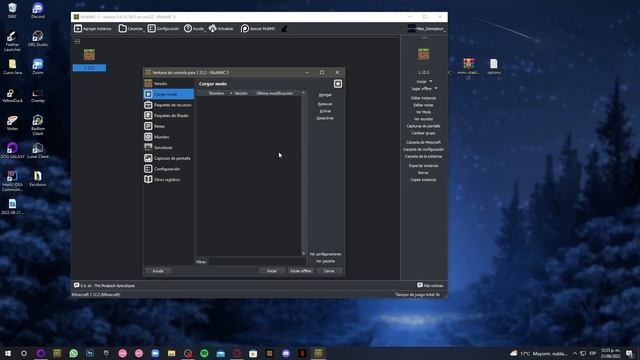Screen dimensions: 640x360
Task: Click Activar in mods page
Action: (x=325, y=111)
